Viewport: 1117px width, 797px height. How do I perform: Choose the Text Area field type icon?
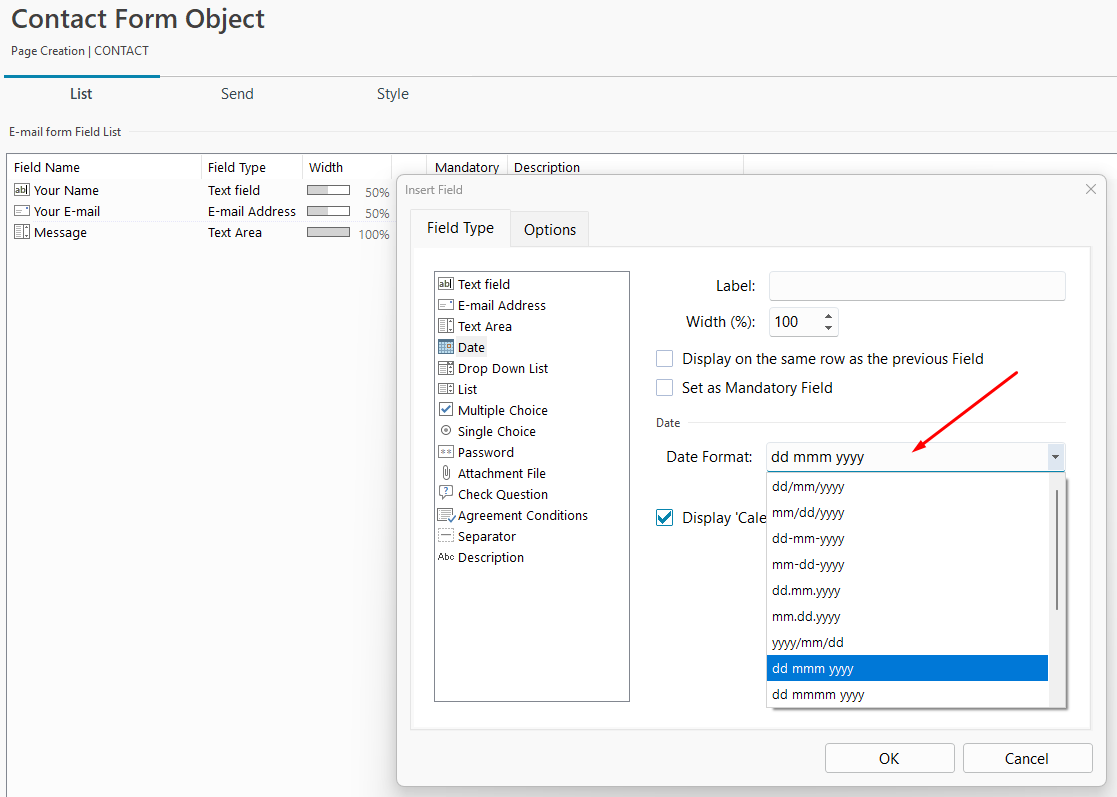point(445,326)
